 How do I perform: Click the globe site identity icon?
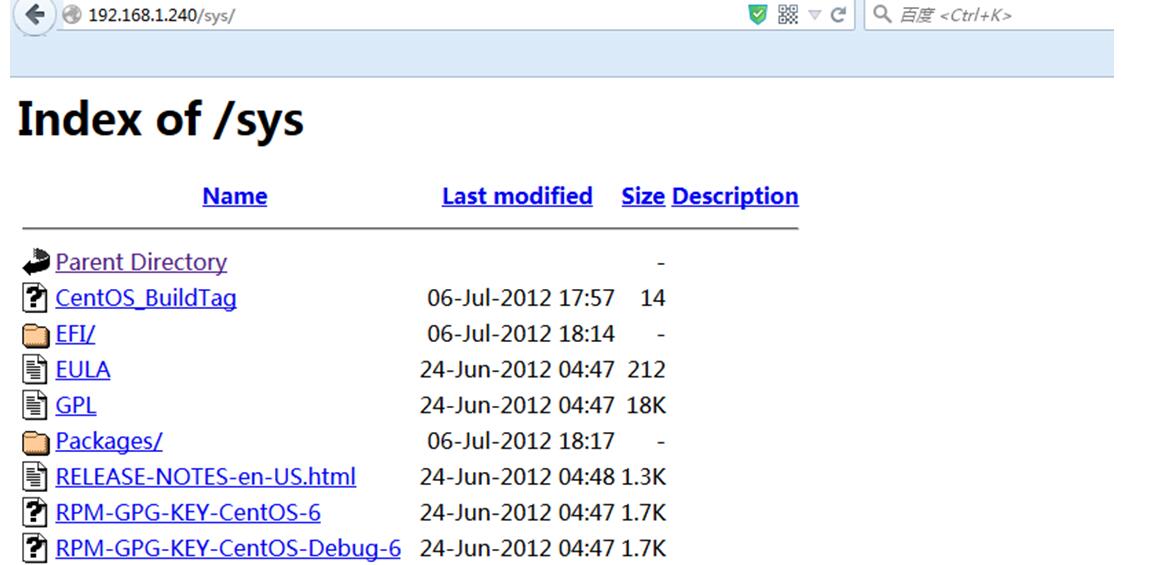point(72,15)
